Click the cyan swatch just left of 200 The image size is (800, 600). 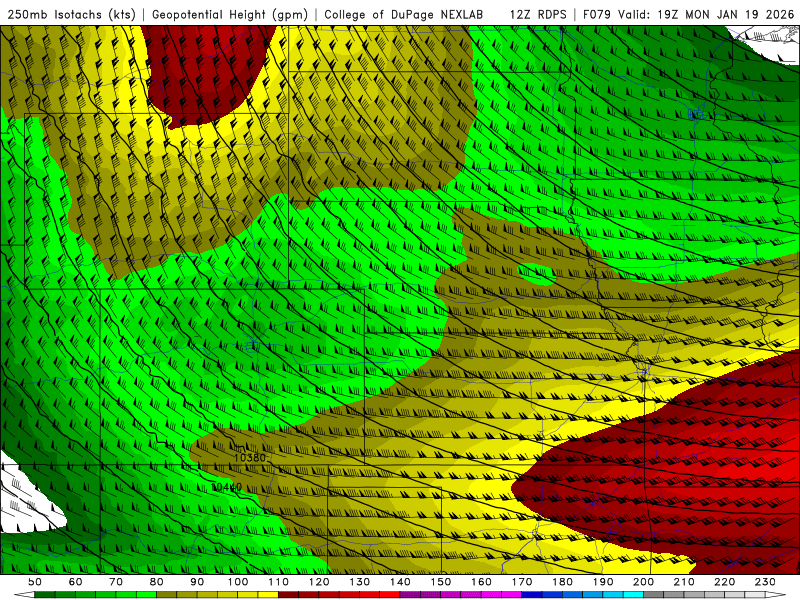tap(633, 595)
